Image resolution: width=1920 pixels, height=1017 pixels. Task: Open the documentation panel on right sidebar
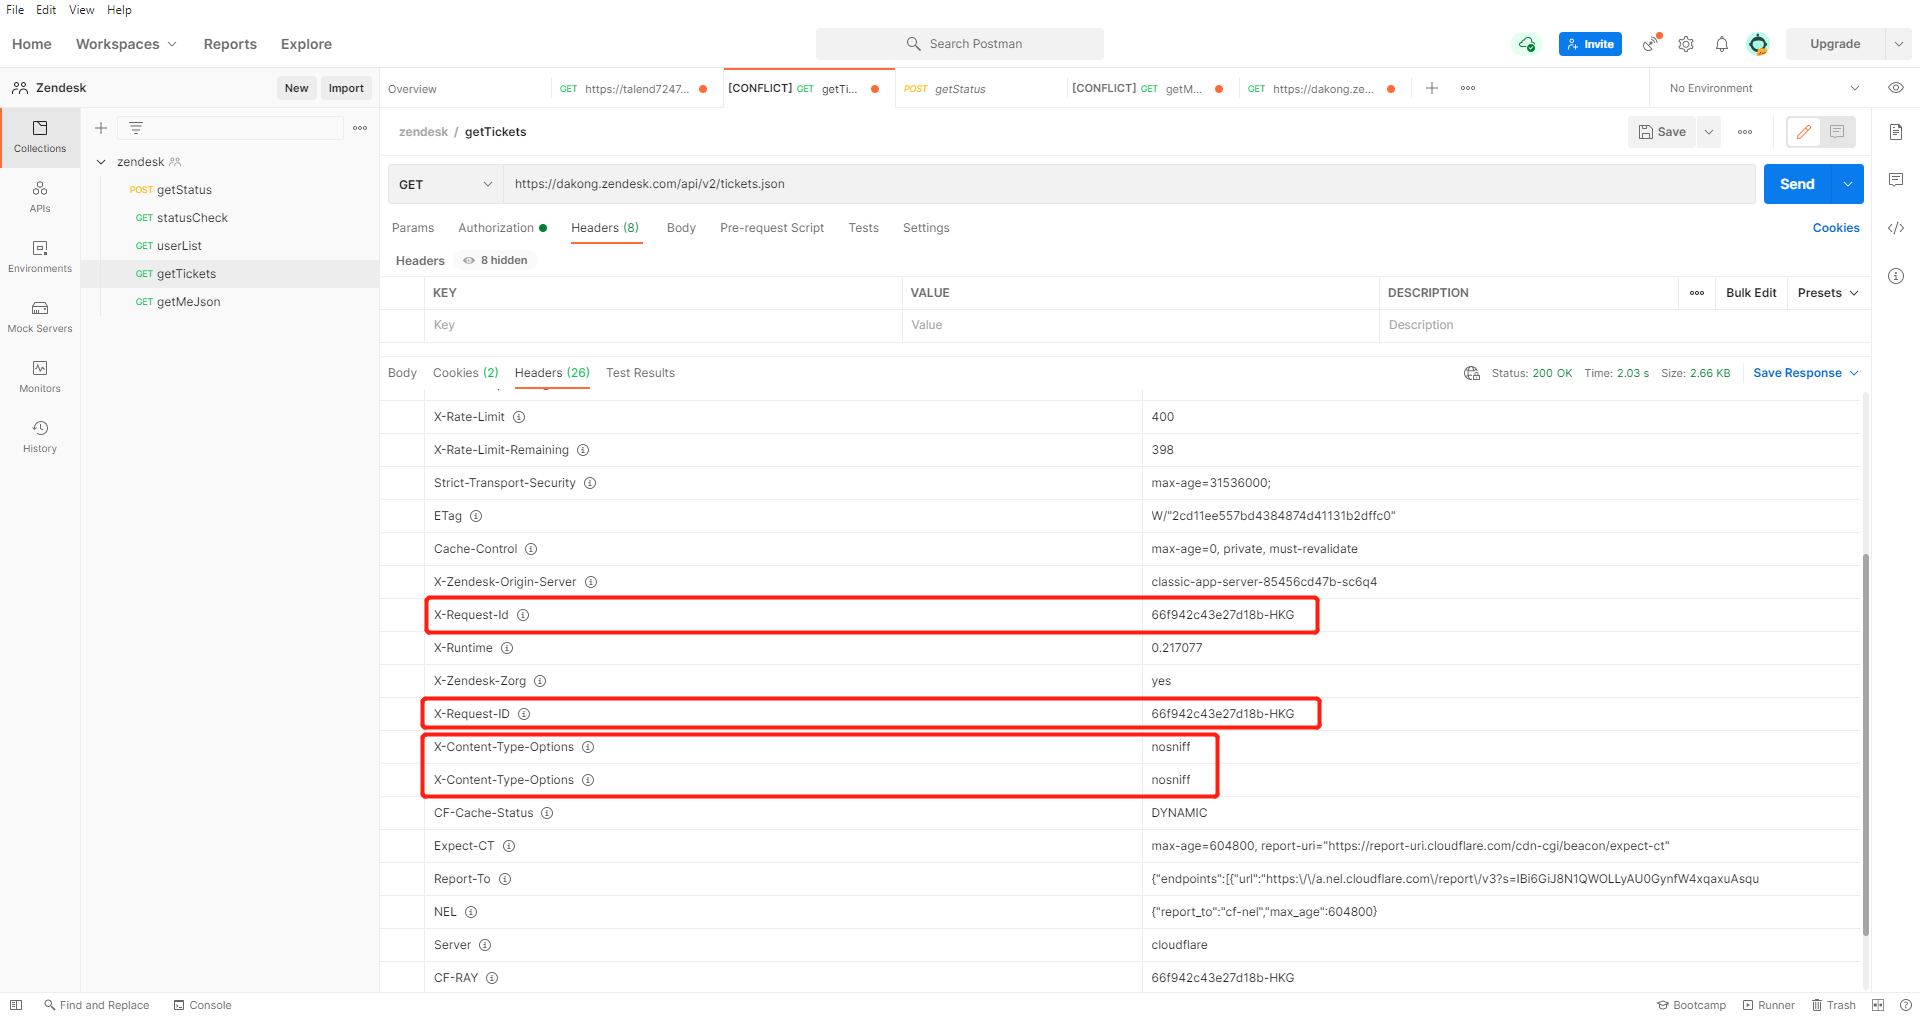tap(1896, 131)
